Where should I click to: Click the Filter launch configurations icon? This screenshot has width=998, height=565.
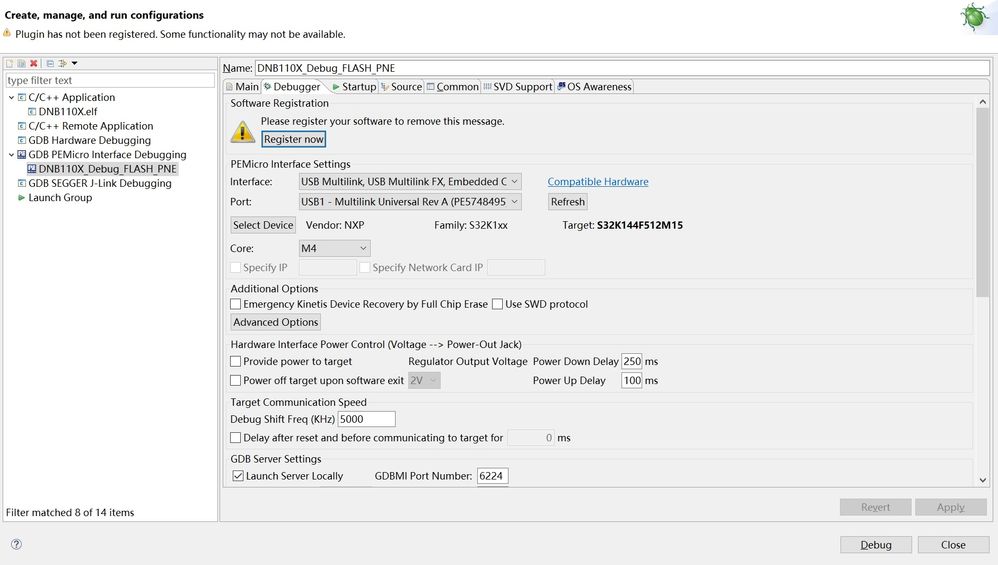(62, 63)
